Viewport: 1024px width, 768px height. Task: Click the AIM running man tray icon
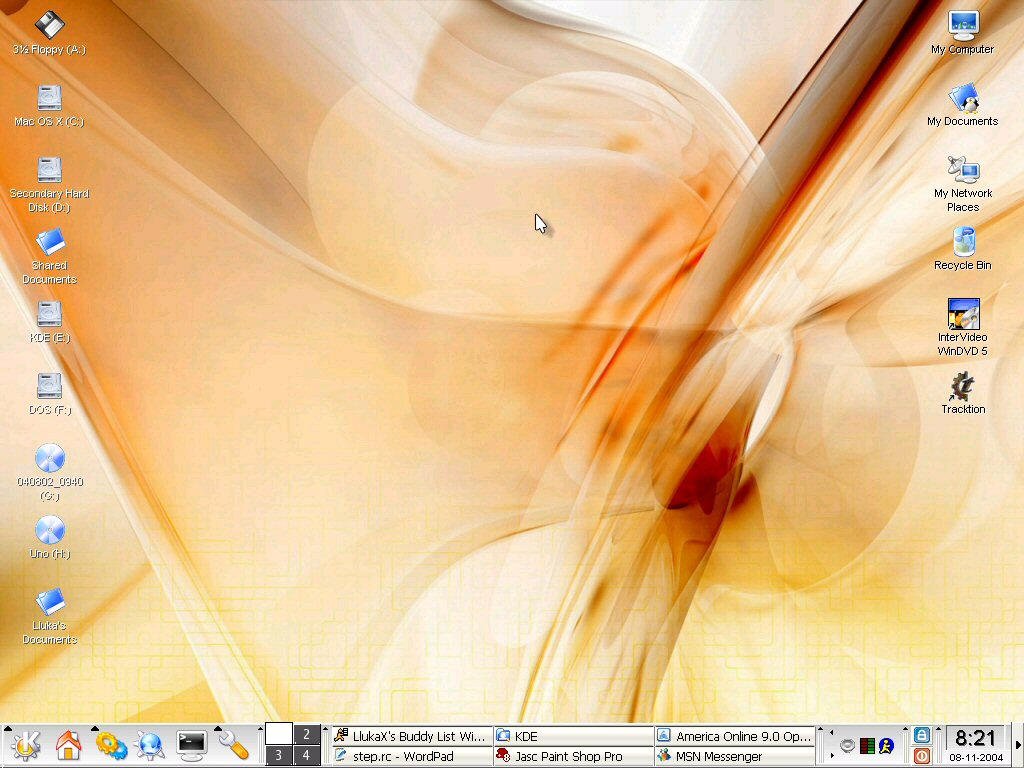pyautogui.click(x=886, y=745)
